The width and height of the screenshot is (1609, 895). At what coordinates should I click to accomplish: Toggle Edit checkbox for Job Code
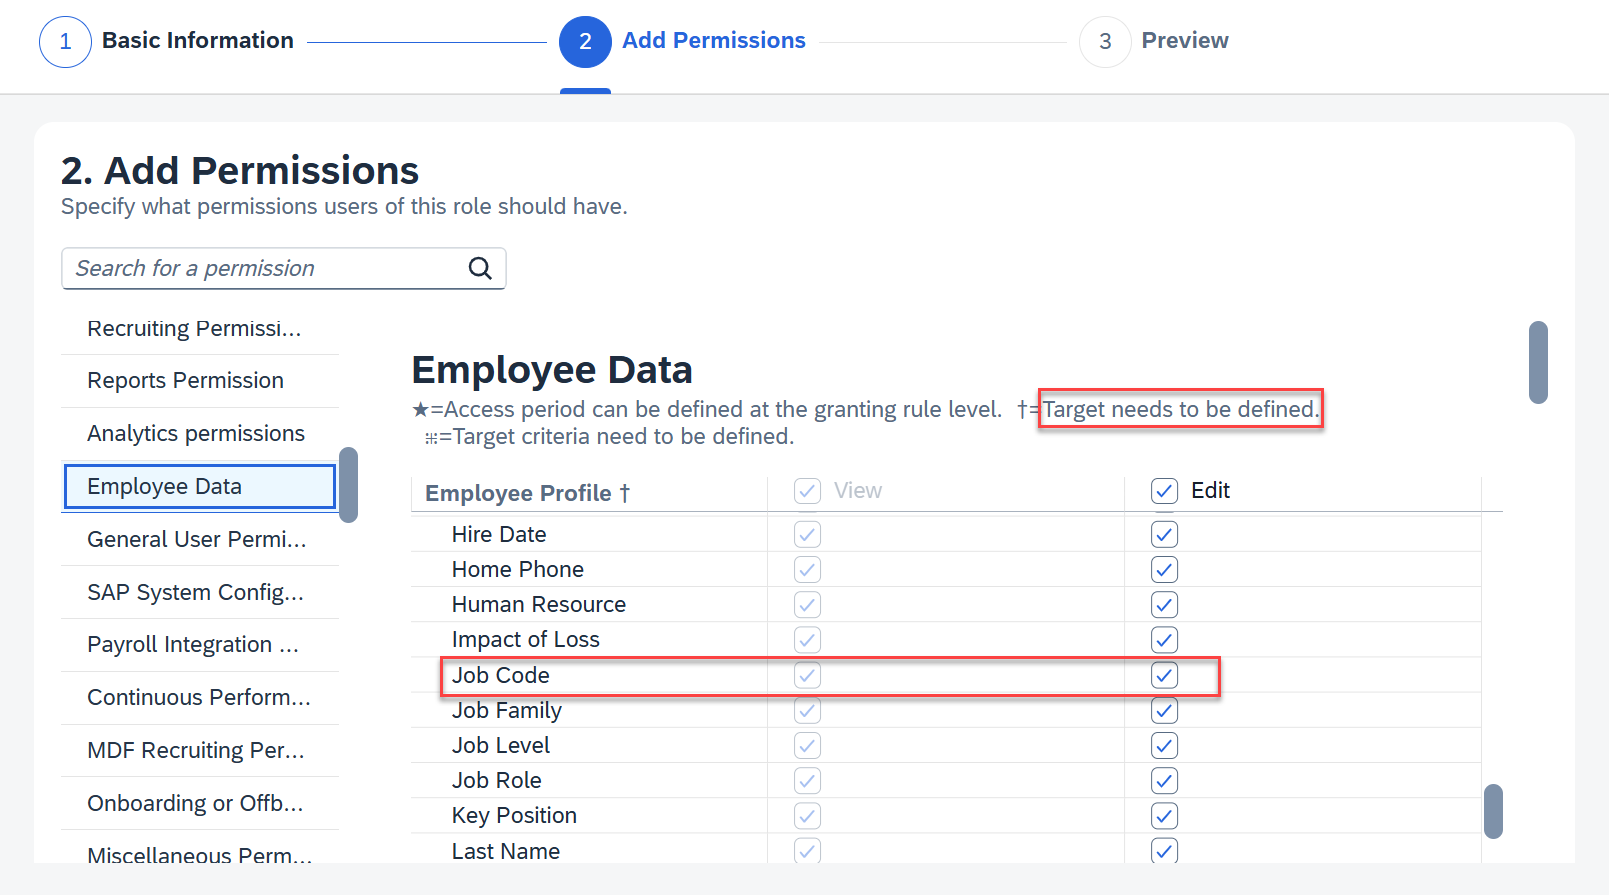pos(1164,675)
